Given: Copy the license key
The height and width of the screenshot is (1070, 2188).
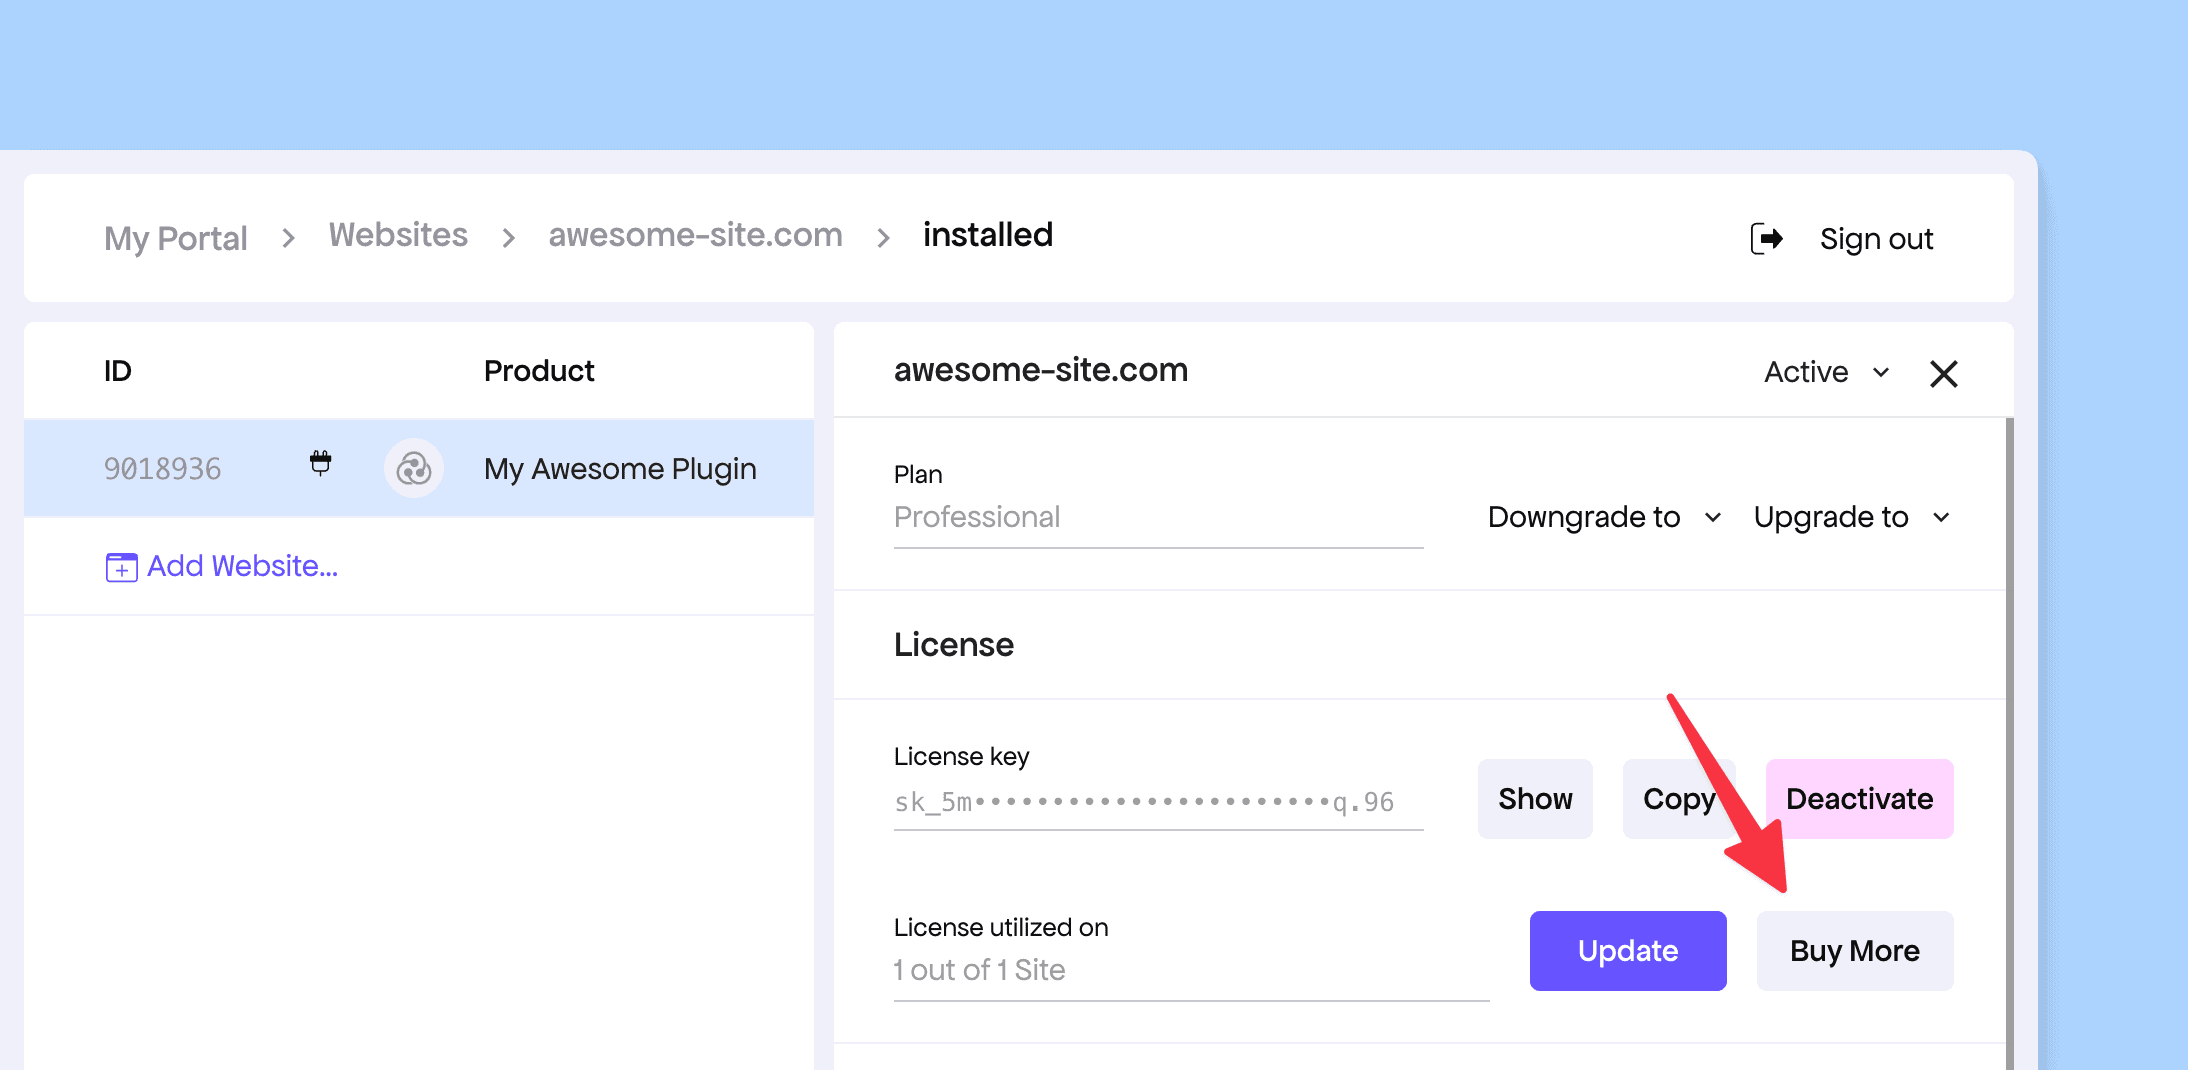Looking at the screenshot, I should point(1677,799).
